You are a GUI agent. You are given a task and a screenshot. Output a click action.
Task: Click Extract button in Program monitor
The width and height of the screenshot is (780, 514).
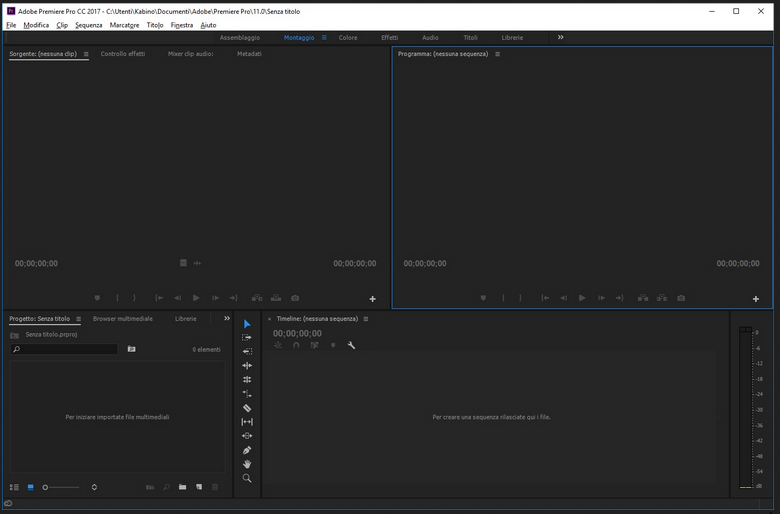point(662,298)
